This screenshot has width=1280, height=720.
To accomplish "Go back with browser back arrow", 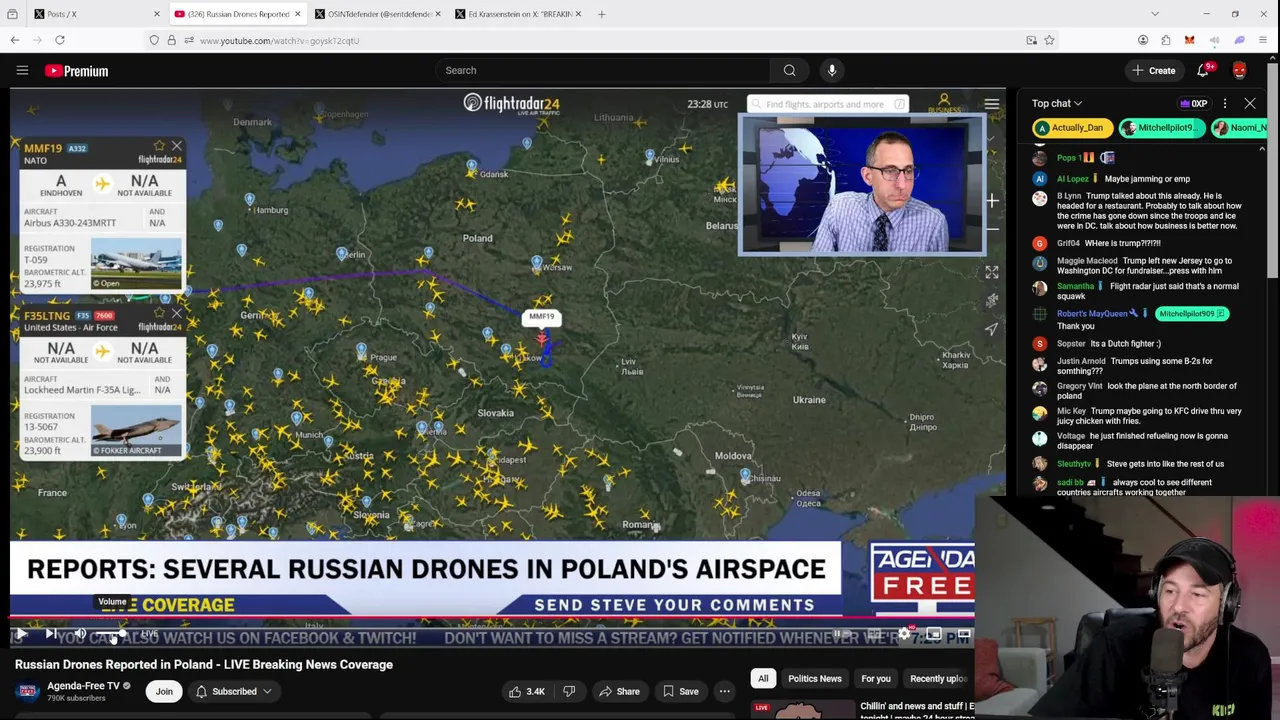I will click(x=15, y=40).
